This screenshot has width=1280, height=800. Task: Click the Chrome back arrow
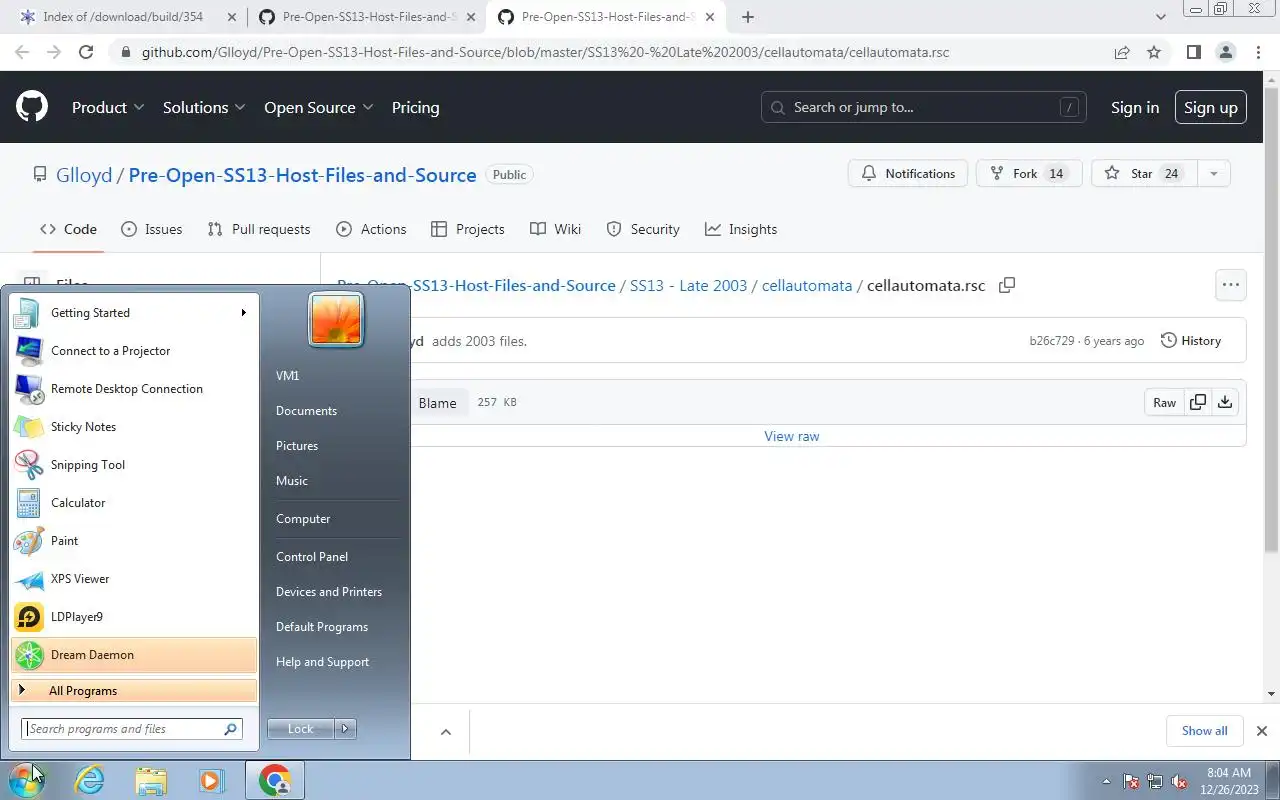coord(22,52)
